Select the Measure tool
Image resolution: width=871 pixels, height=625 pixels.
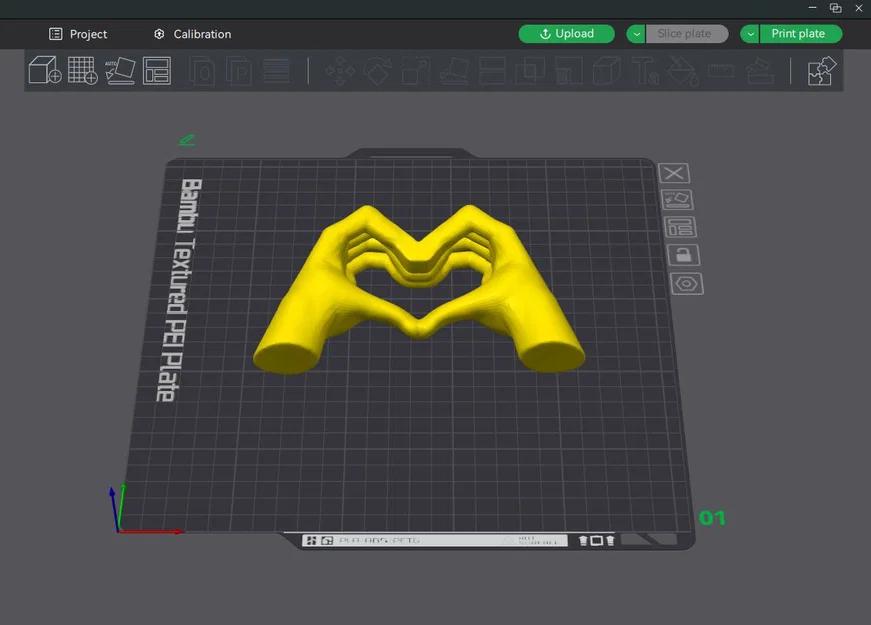722,70
